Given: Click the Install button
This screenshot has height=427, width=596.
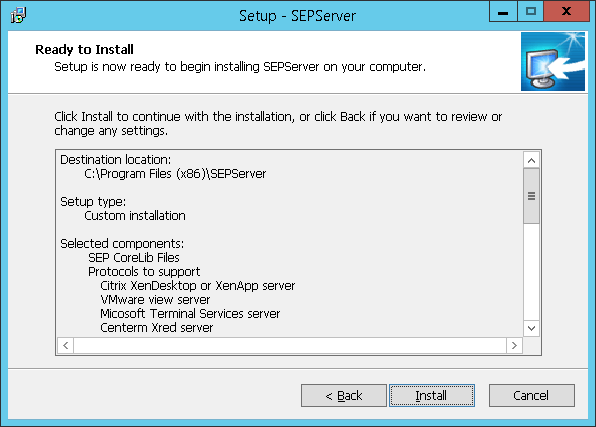Looking at the screenshot, I should coord(431,395).
